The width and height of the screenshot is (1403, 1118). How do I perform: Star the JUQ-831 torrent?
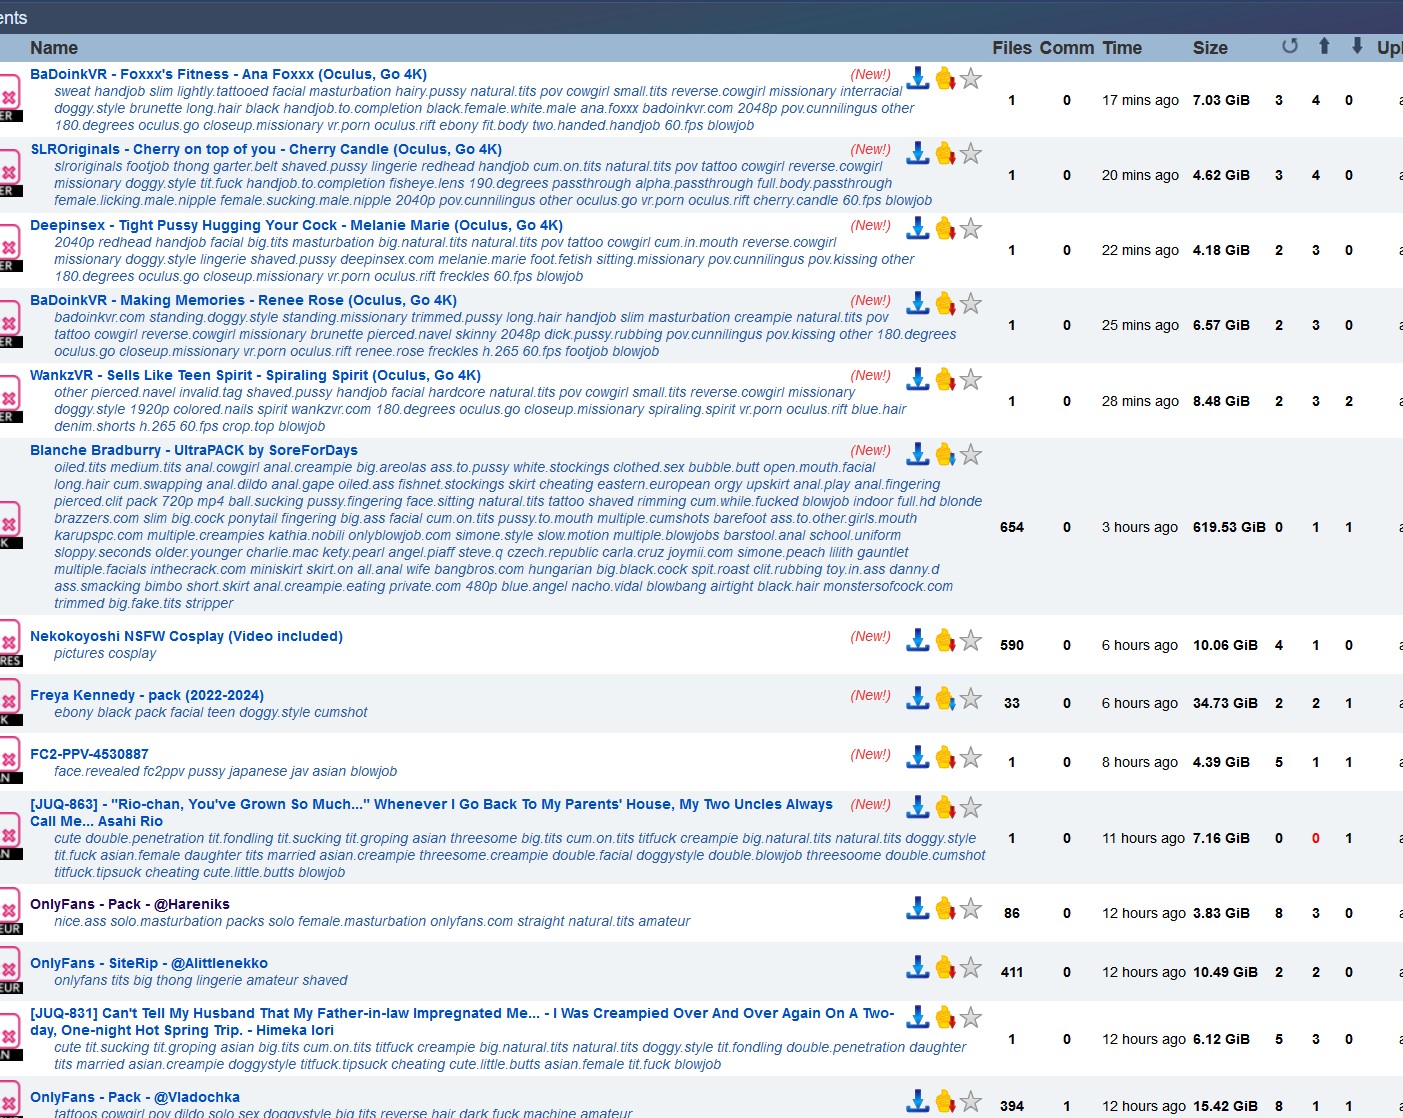971,1017
